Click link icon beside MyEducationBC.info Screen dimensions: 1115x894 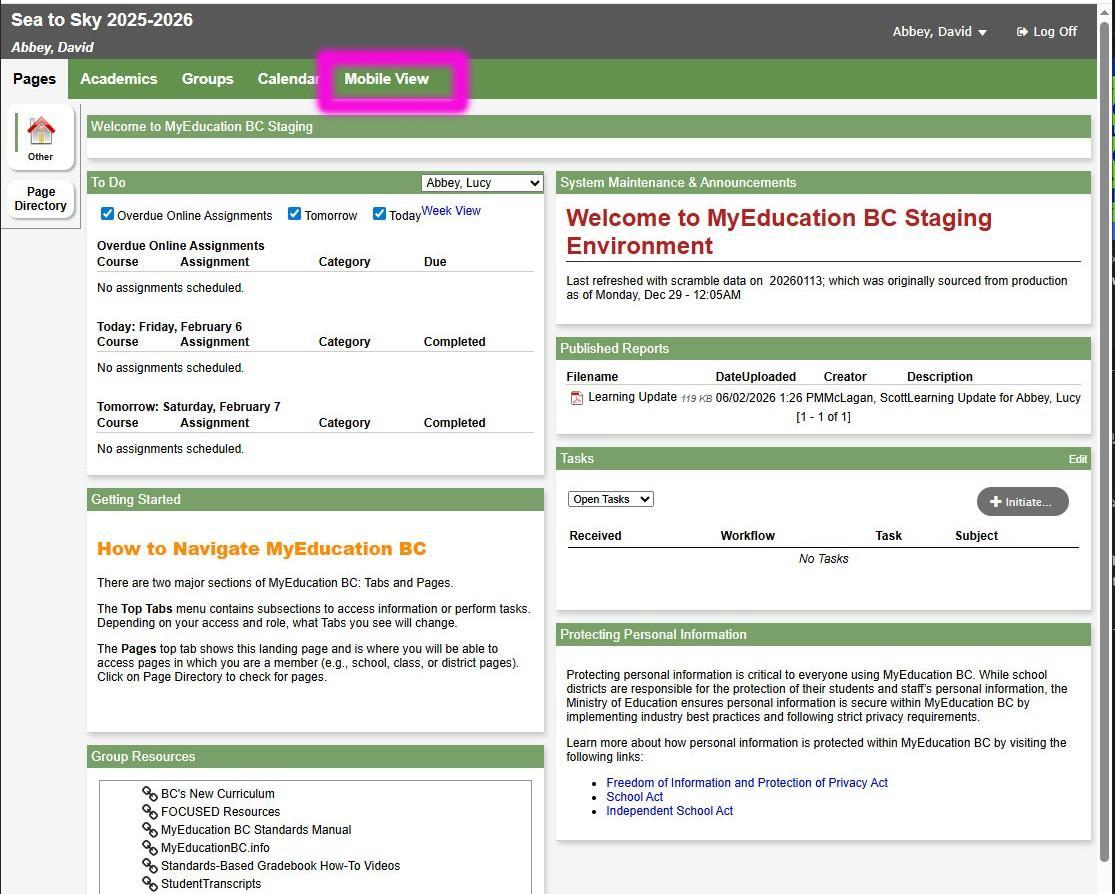[x=150, y=848]
